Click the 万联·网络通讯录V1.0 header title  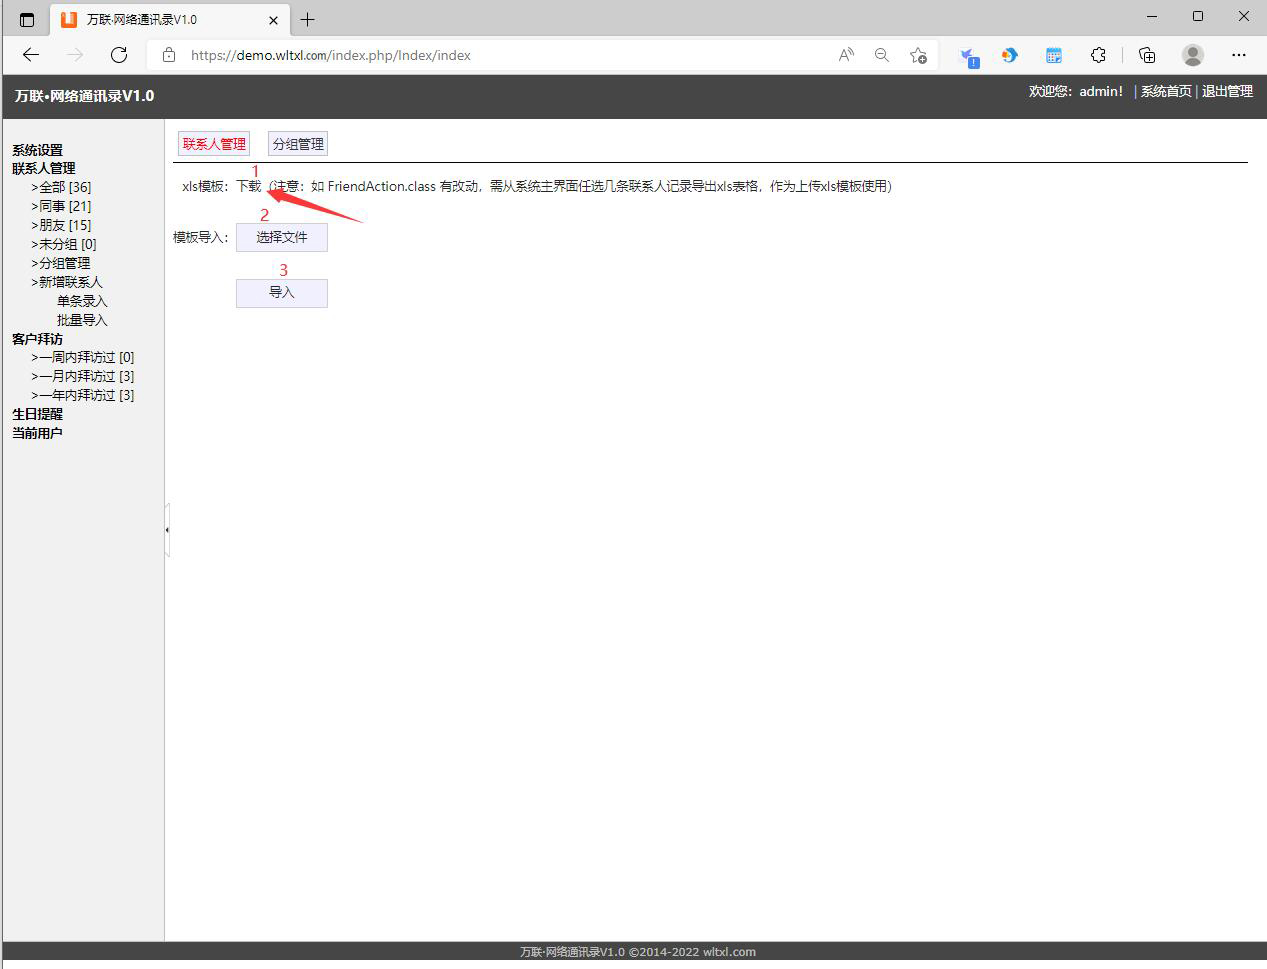tap(84, 96)
